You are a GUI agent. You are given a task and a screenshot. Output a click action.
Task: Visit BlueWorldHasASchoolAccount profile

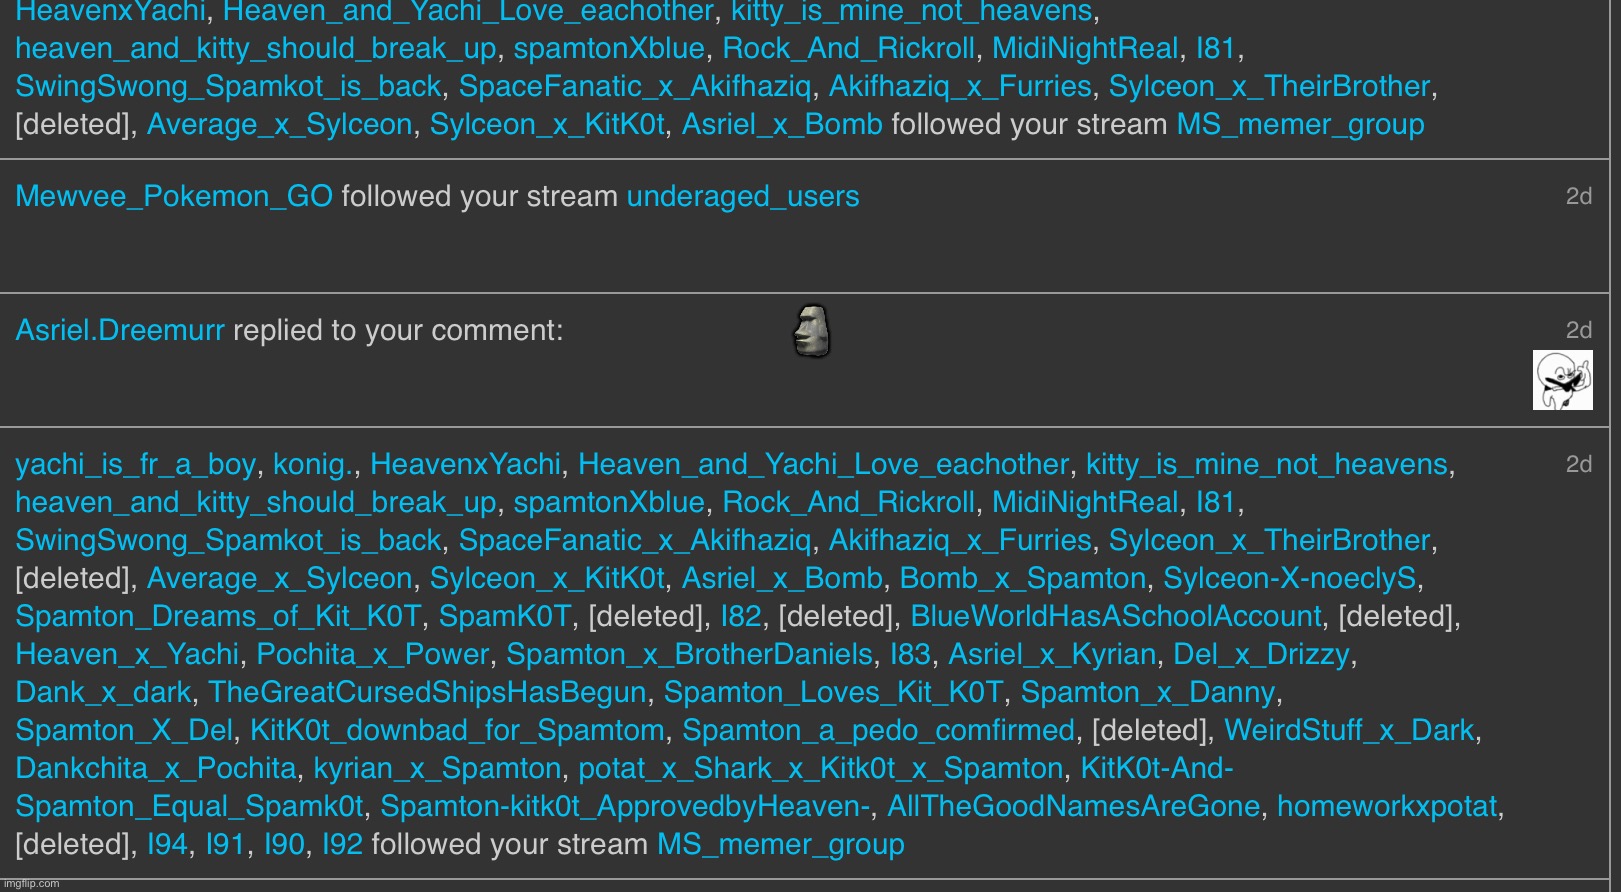(x=1115, y=616)
